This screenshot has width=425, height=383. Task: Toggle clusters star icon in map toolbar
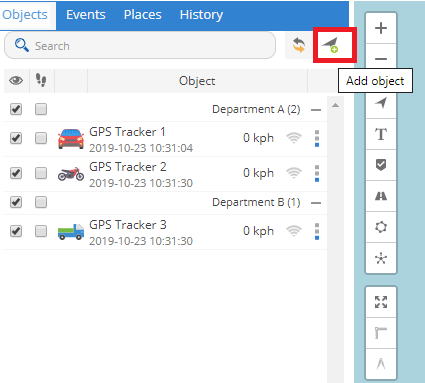pos(381,258)
